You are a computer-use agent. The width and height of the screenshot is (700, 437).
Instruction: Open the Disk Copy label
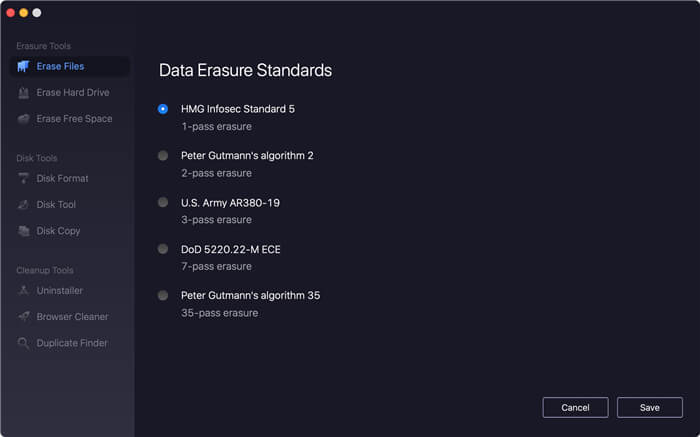tap(58, 231)
